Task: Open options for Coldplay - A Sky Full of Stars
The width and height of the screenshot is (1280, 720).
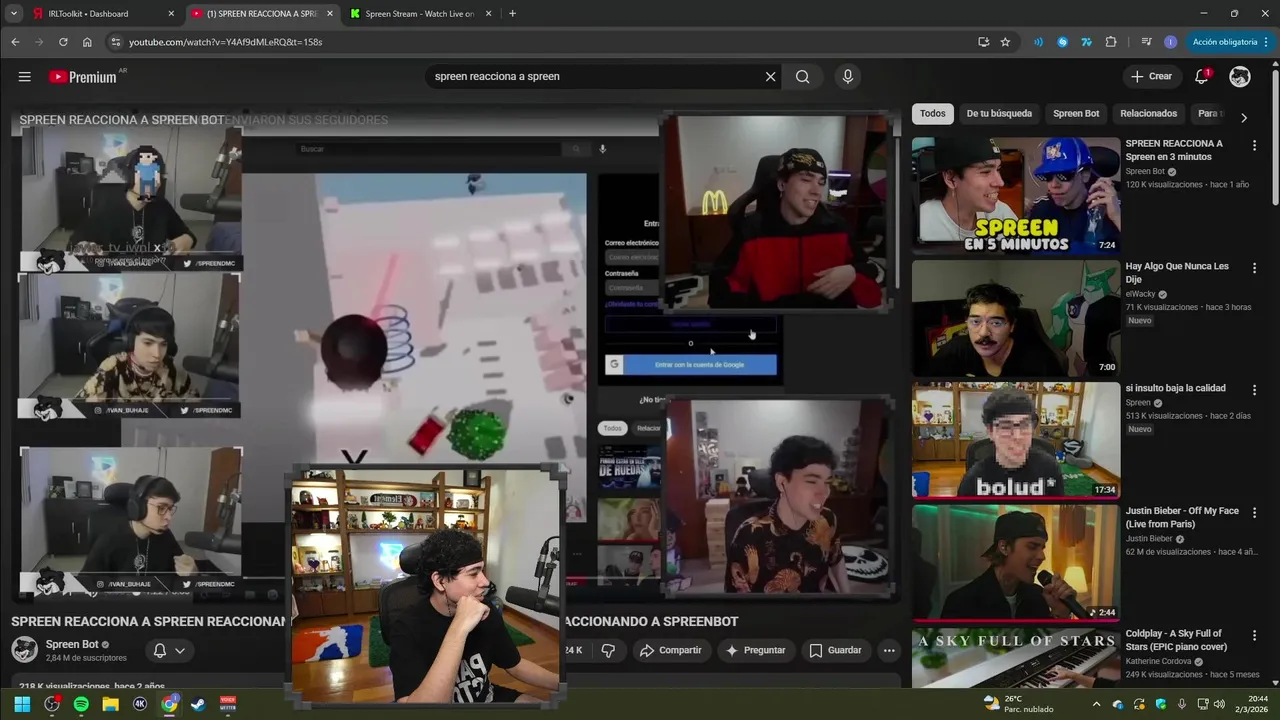Action: click(x=1254, y=635)
